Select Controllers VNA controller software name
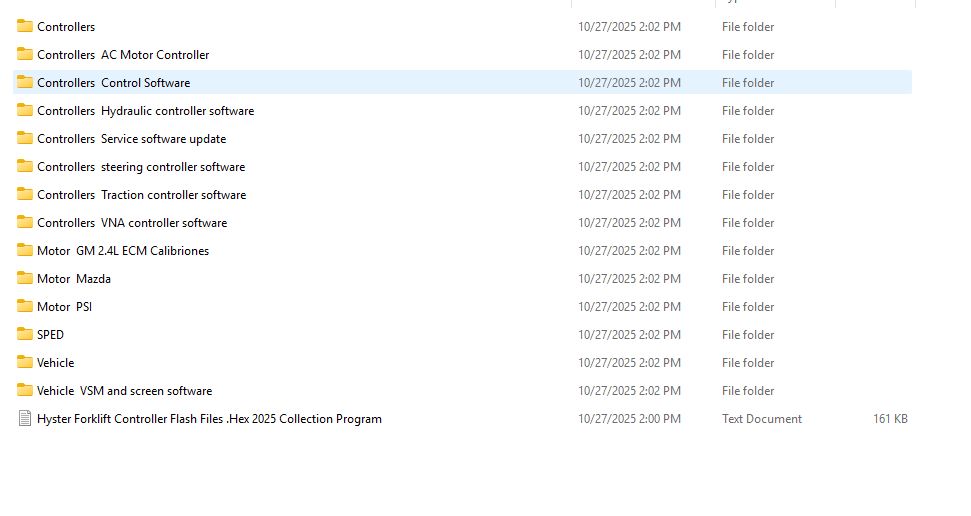 (x=133, y=222)
